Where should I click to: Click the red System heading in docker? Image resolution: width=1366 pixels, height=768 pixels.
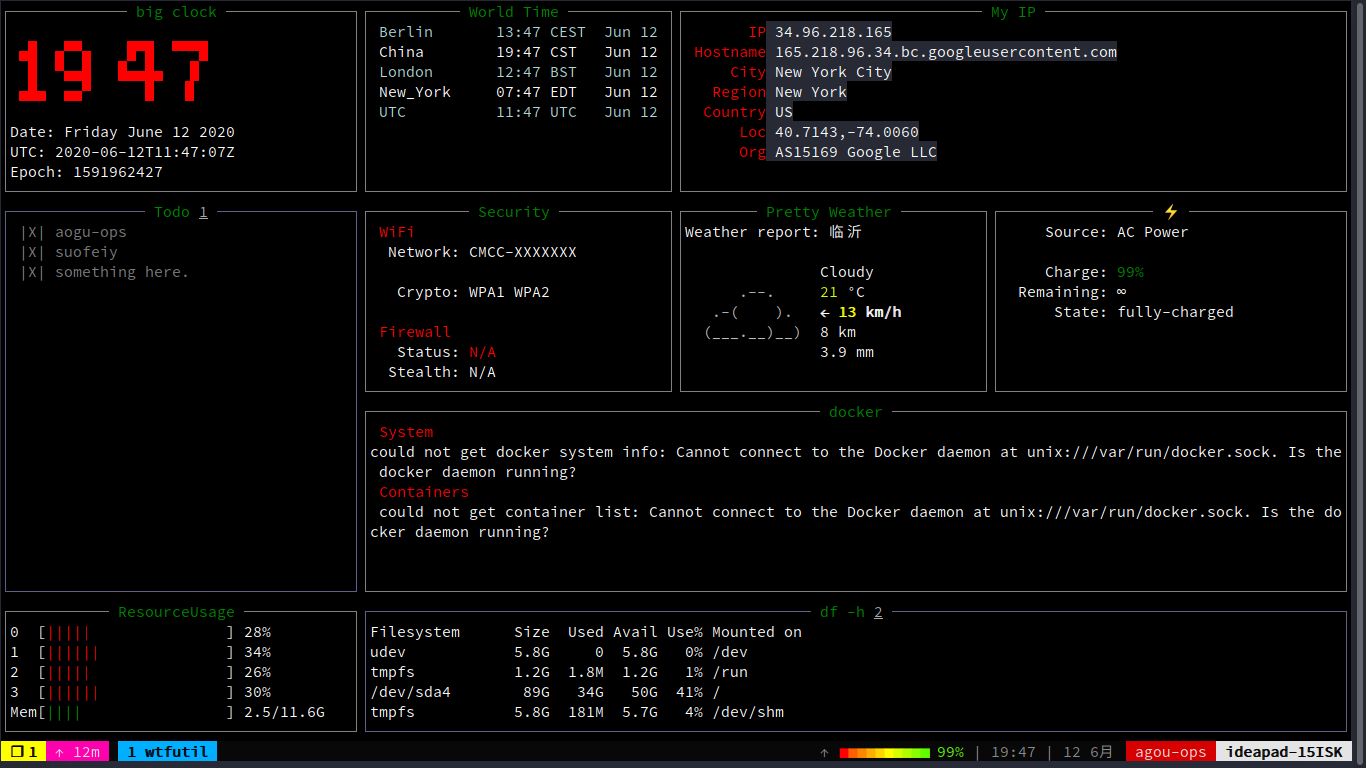tap(406, 432)
